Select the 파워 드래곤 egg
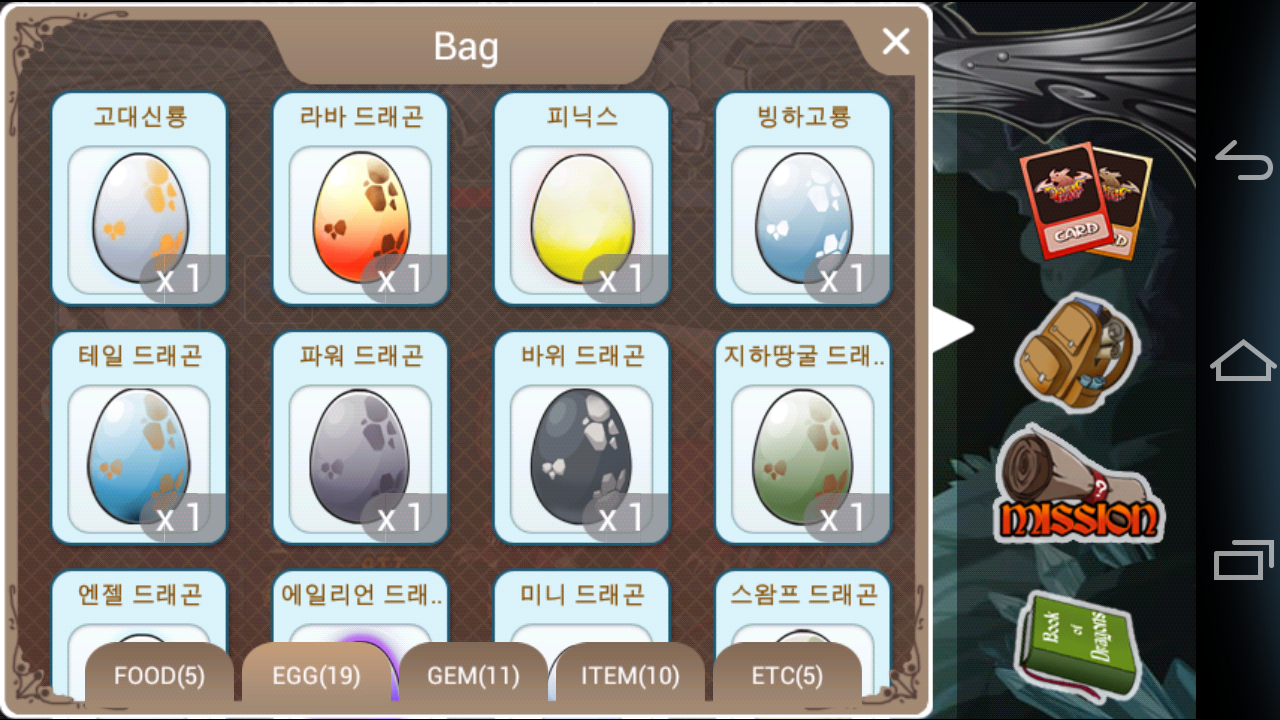 pos(361,437)
